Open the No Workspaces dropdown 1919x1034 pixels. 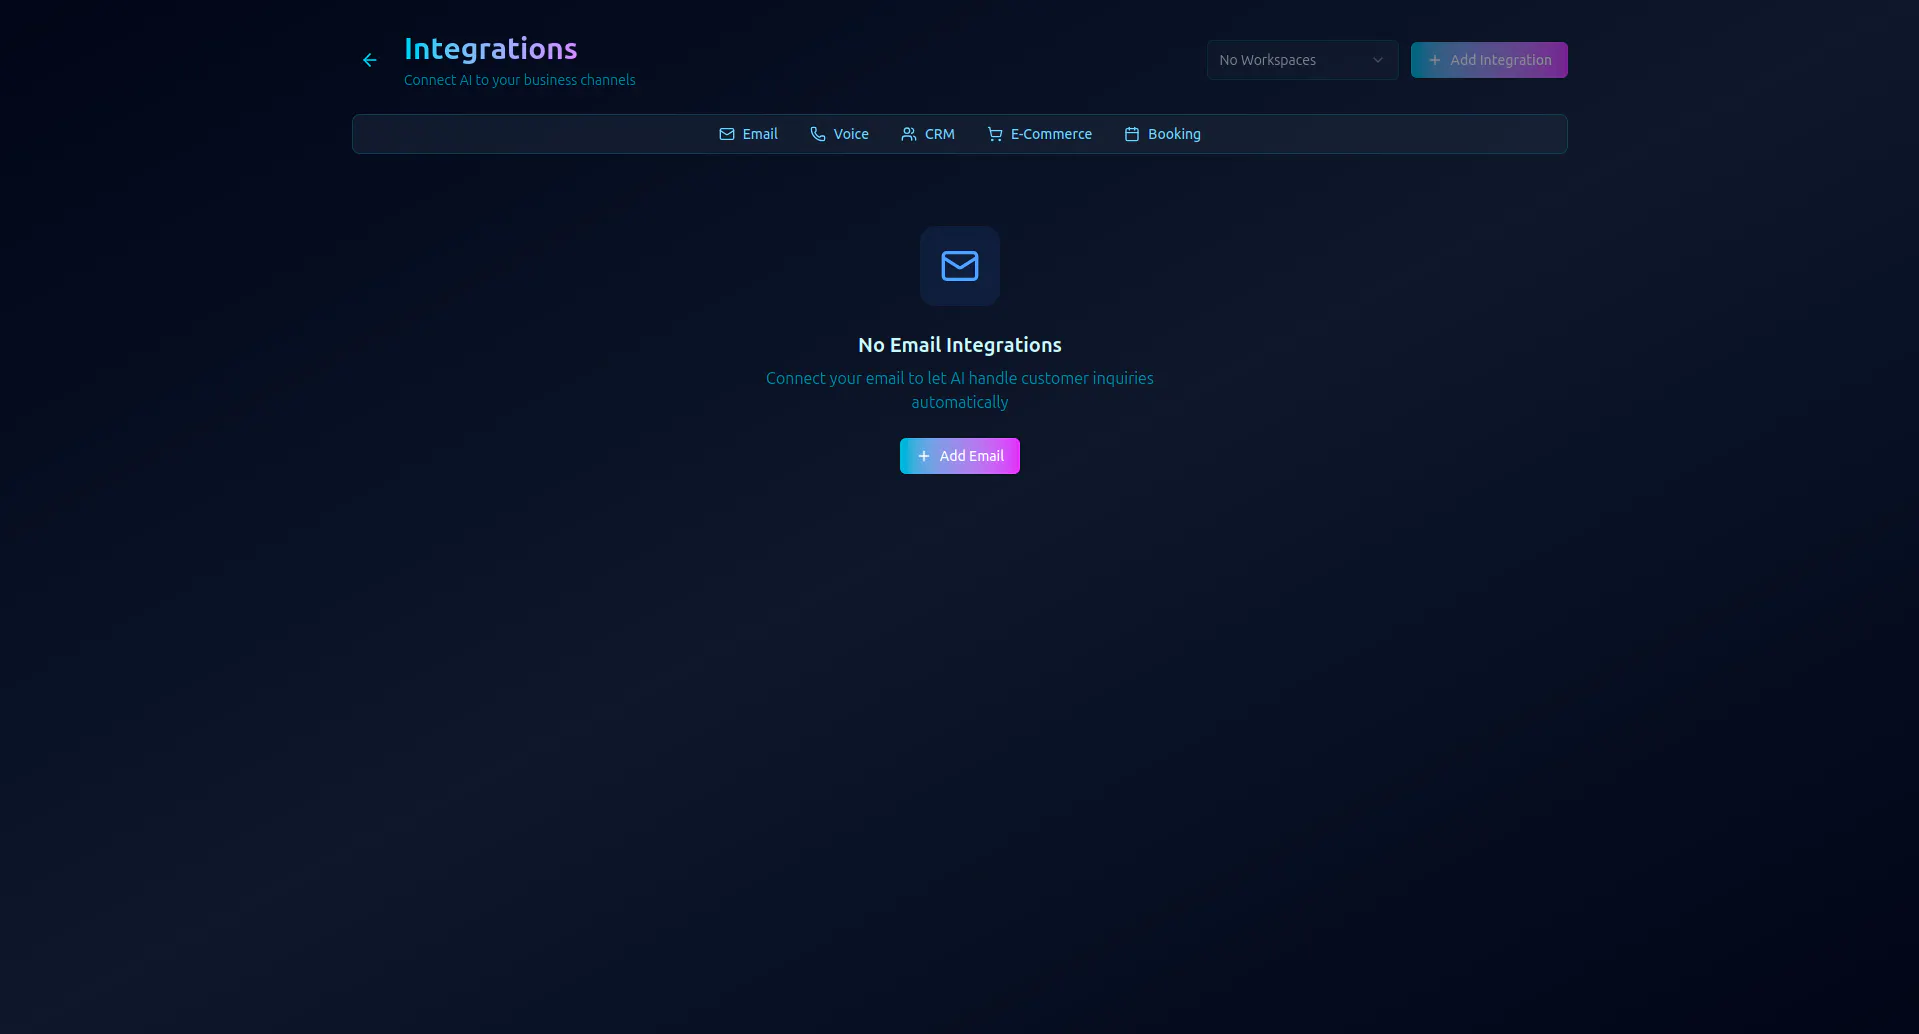point(1302,60)
